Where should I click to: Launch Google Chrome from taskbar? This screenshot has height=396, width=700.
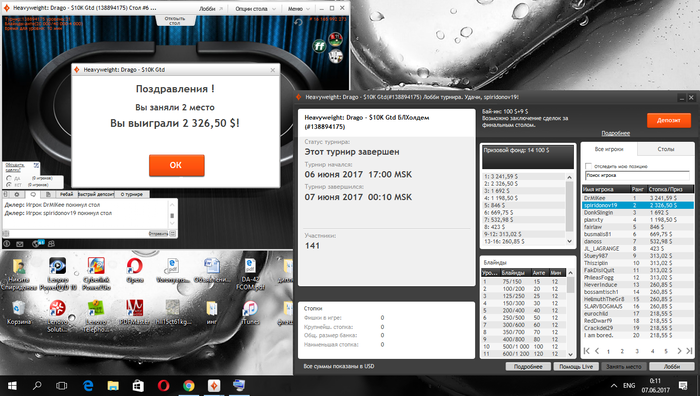(x=188, y=385)
